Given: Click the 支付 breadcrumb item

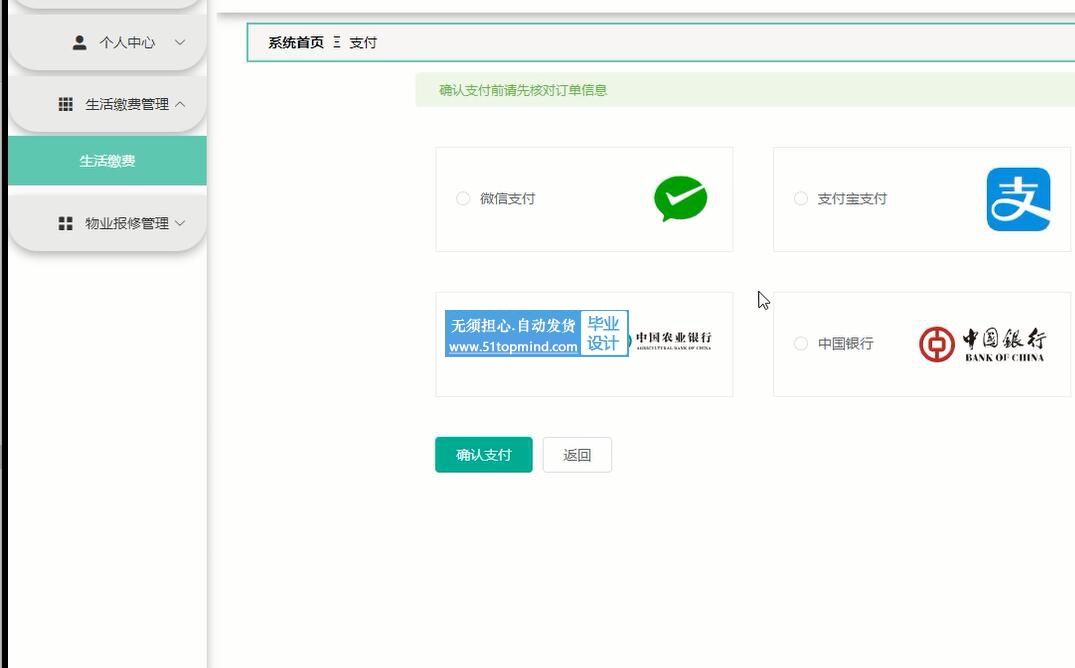Looking at the screenshot, I should coord(363,43).
